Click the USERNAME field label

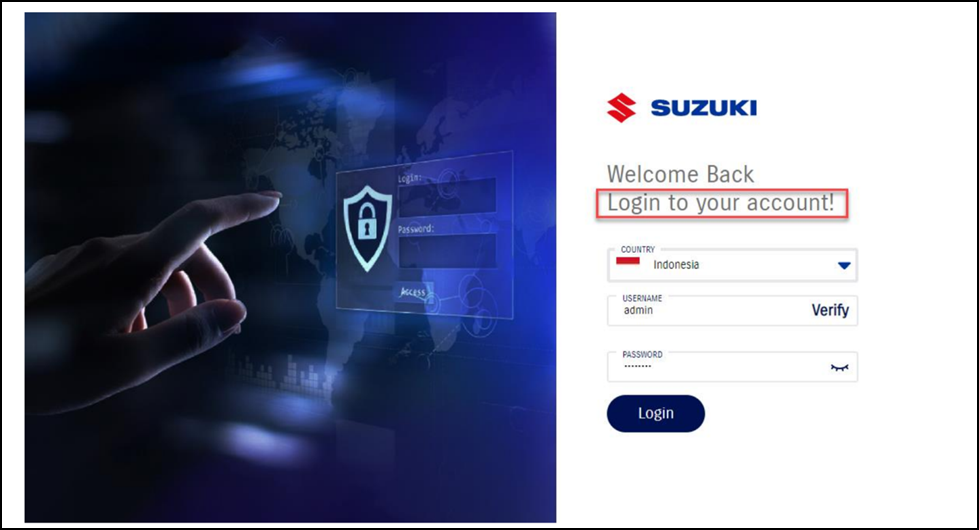[x=642, y=298]
